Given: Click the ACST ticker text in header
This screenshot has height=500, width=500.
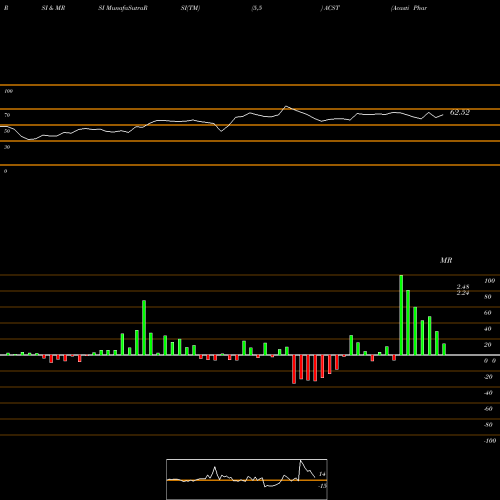Looking at the screenshot, I should tap(331, 8).
